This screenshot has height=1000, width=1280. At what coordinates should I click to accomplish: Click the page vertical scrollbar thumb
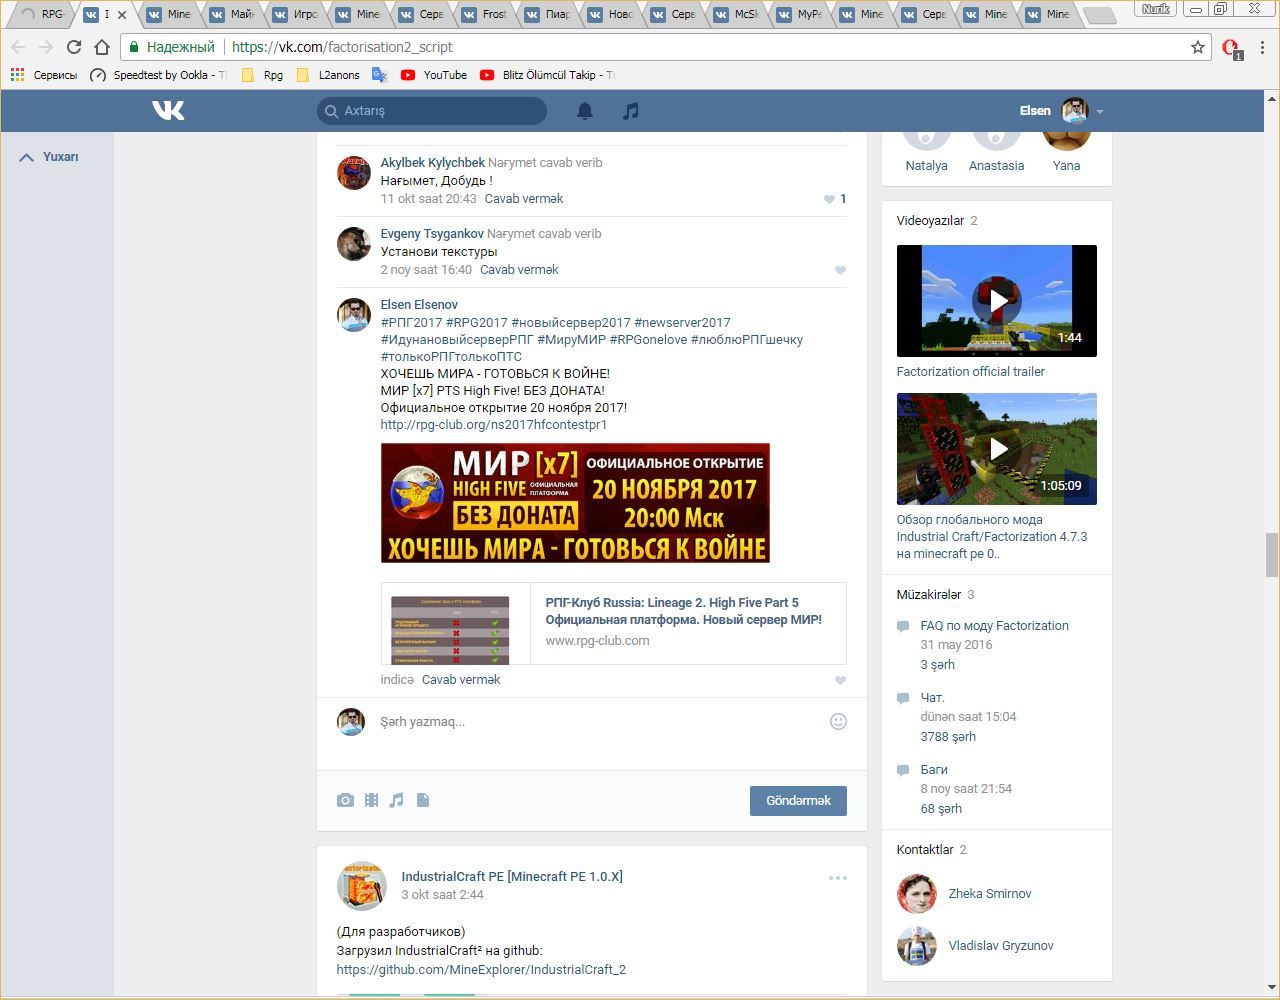pos(1272,555)
